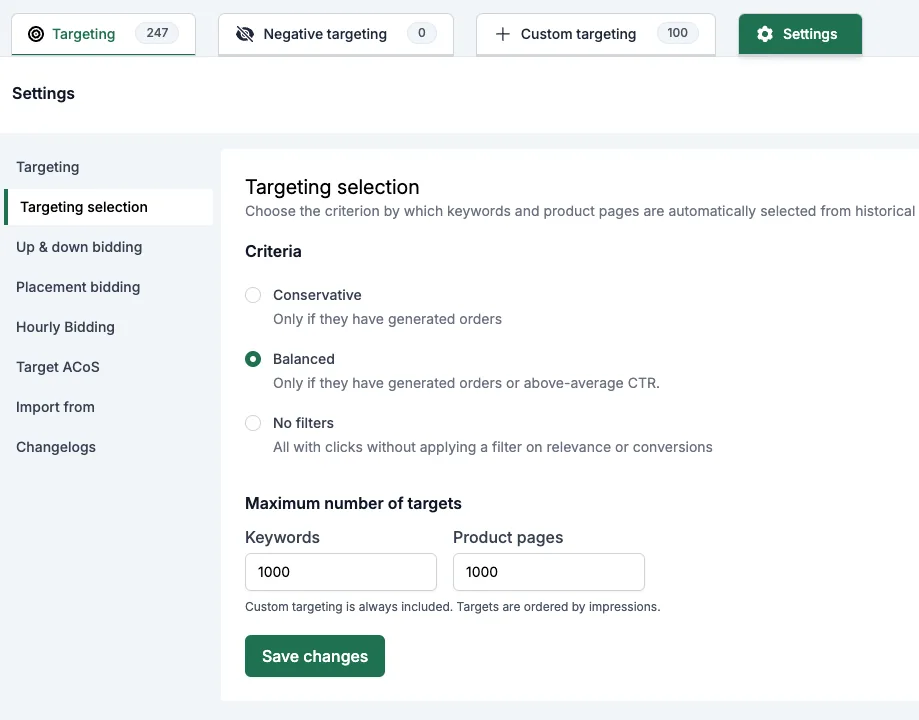Click the plus icon for Custom targeting
This screenshot has width=919, height=720.
pyautogui.click(x=502, y=34)
